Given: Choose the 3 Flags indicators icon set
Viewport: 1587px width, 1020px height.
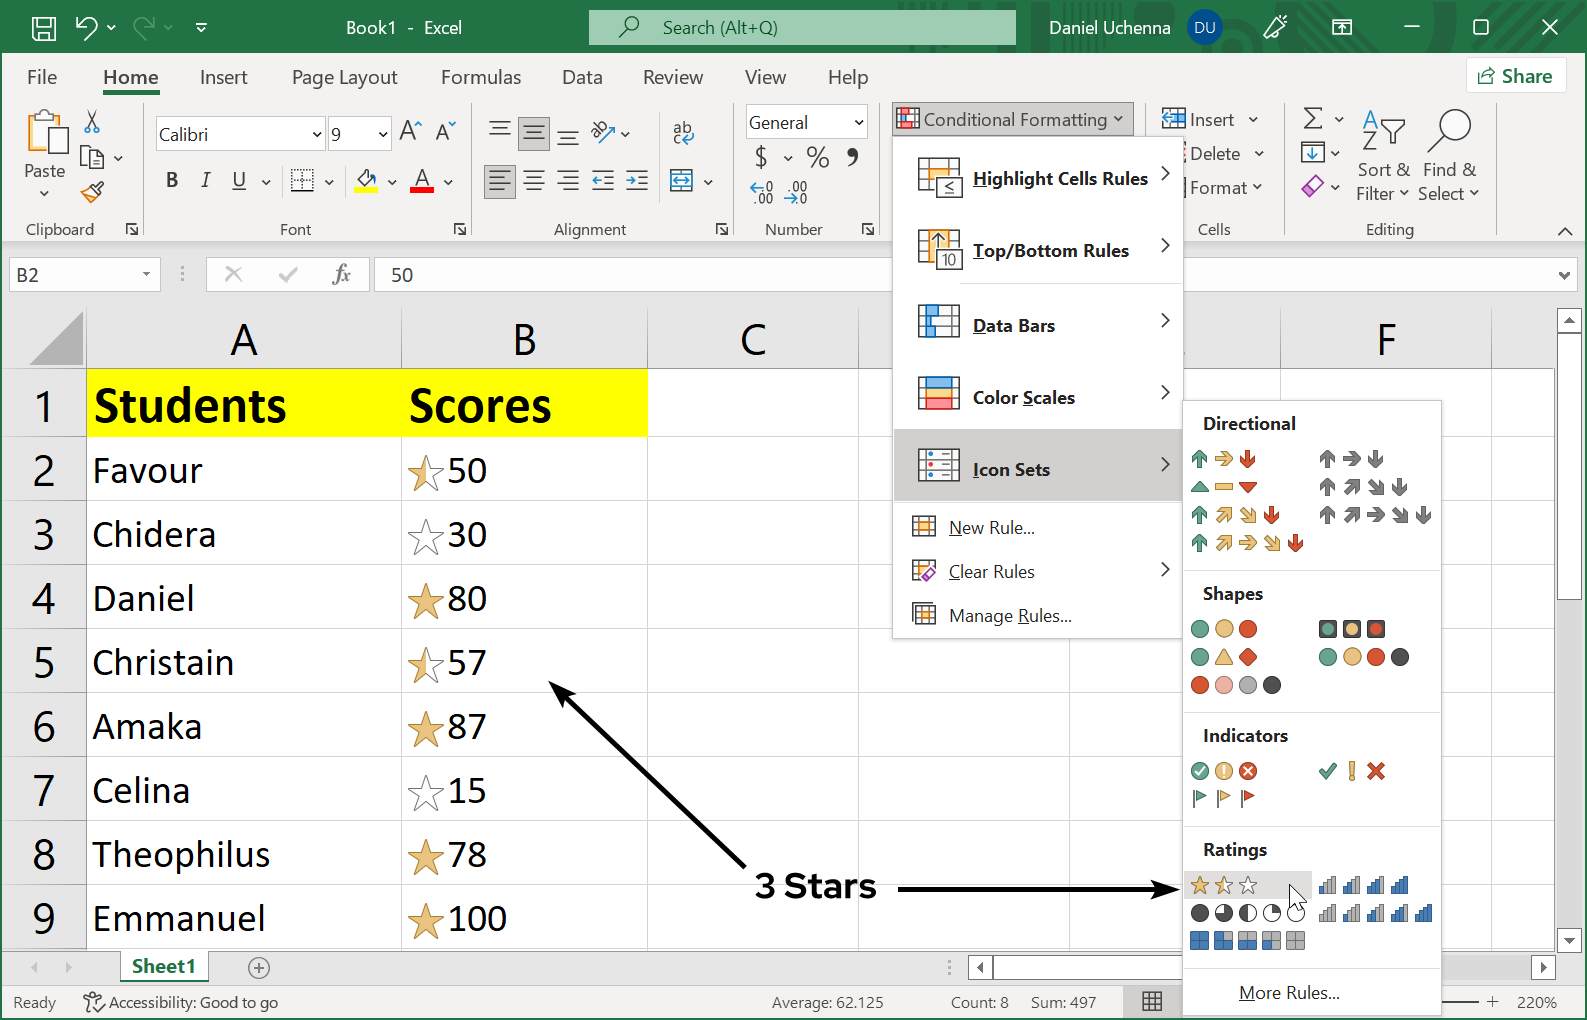Looking at the screenshot, I should (1224, 798).
